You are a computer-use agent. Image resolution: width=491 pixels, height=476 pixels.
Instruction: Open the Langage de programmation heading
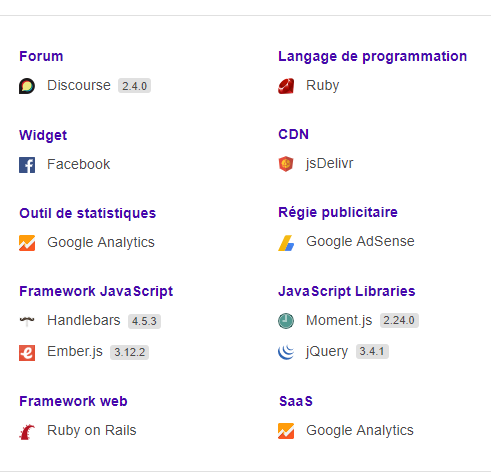[x=372, y=57]
